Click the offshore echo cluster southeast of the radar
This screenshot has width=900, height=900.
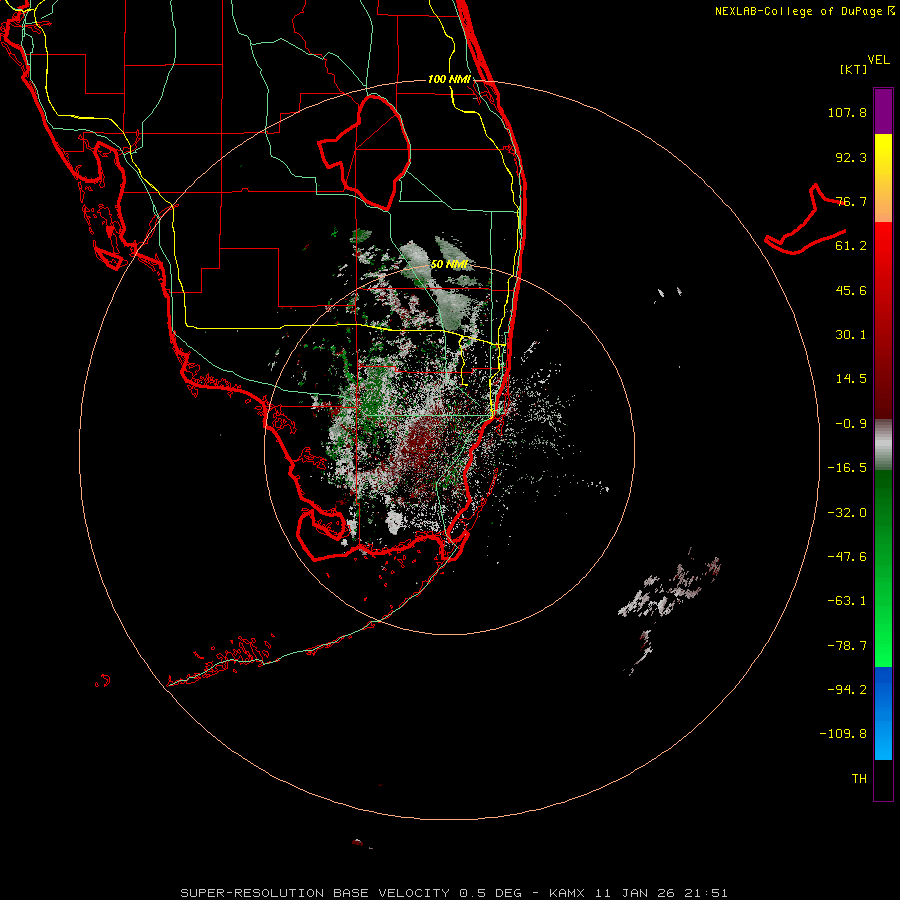672,591
